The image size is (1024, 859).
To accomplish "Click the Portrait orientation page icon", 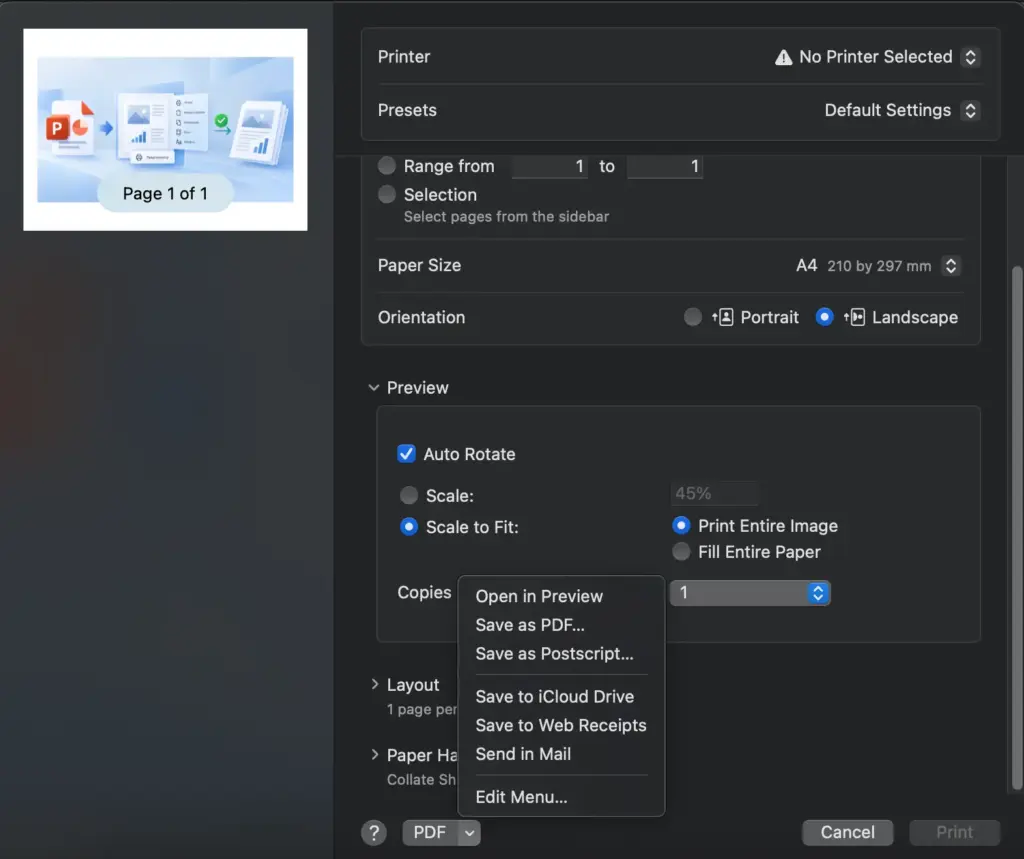I will pyautogui.click(x=723, y=317).
